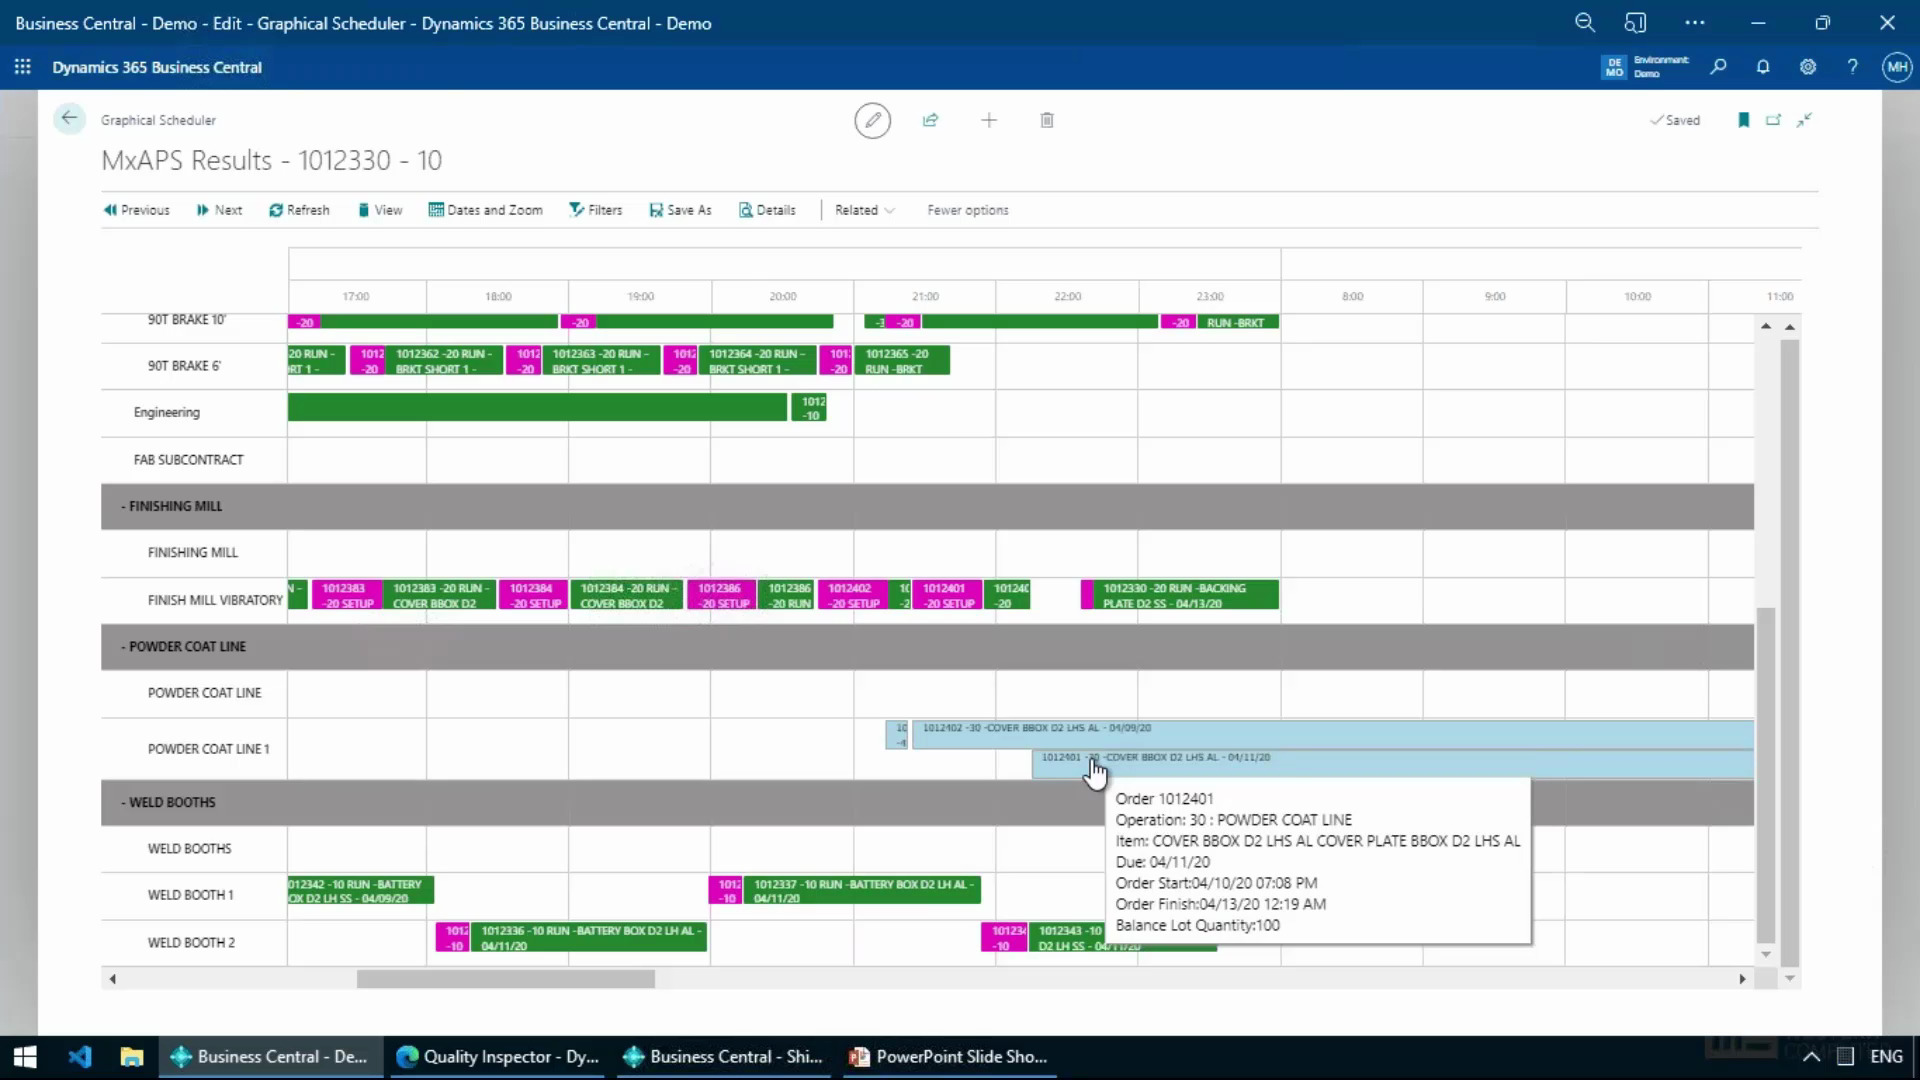Open the View action

tap(380, 210)
